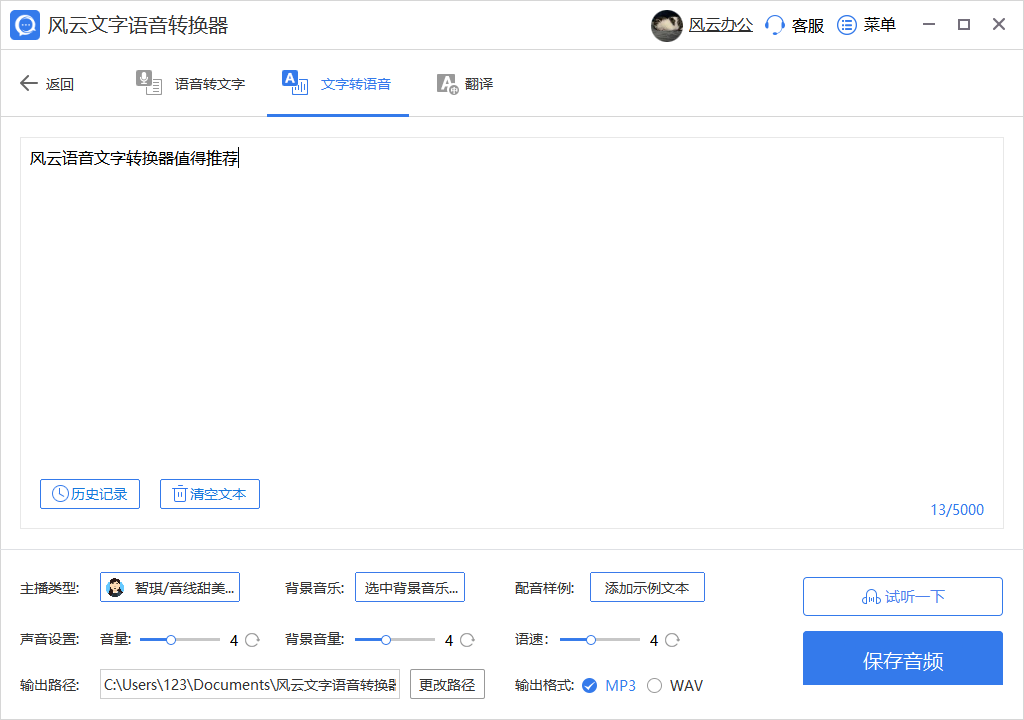Click 更改路径 button
The width and height of the screenshot is (1024, 720).
click(447, 684)
